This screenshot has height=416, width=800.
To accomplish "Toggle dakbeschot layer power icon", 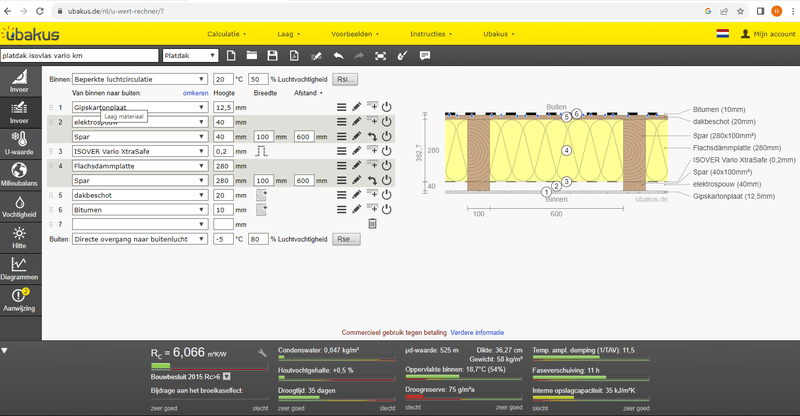I will [387, 194].
